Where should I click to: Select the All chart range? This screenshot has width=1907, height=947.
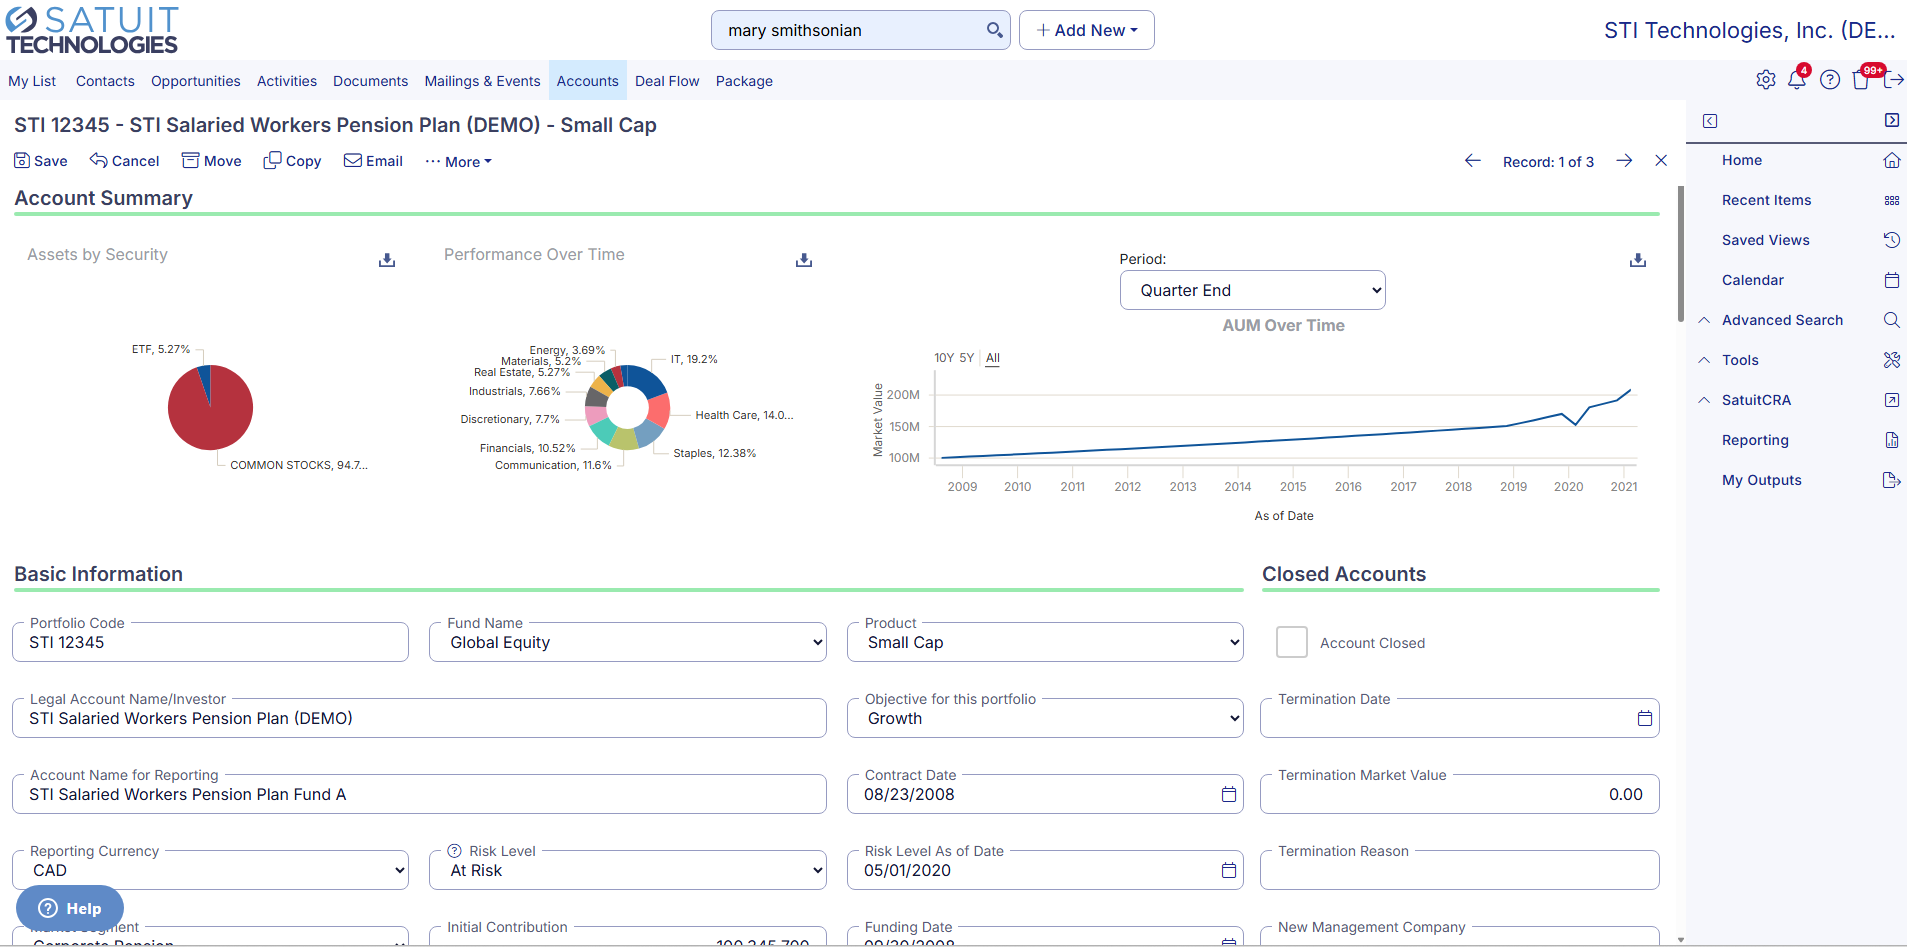(x=993, y=358)
